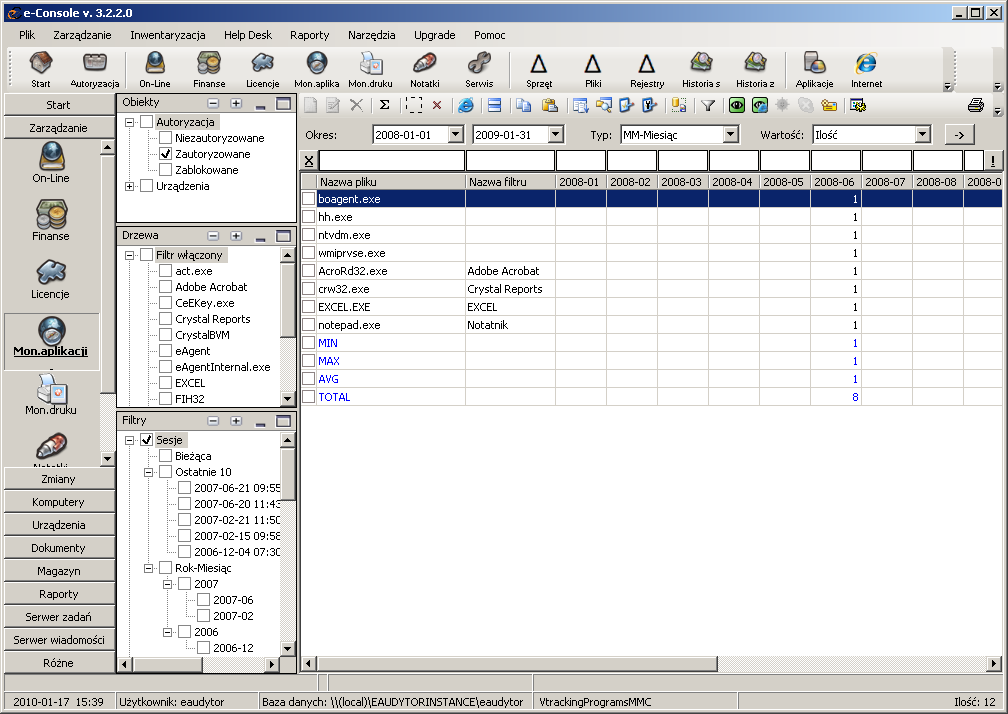
Task: Check the Adobe Acrobat filter checkbox
Action: pos(166,287)
